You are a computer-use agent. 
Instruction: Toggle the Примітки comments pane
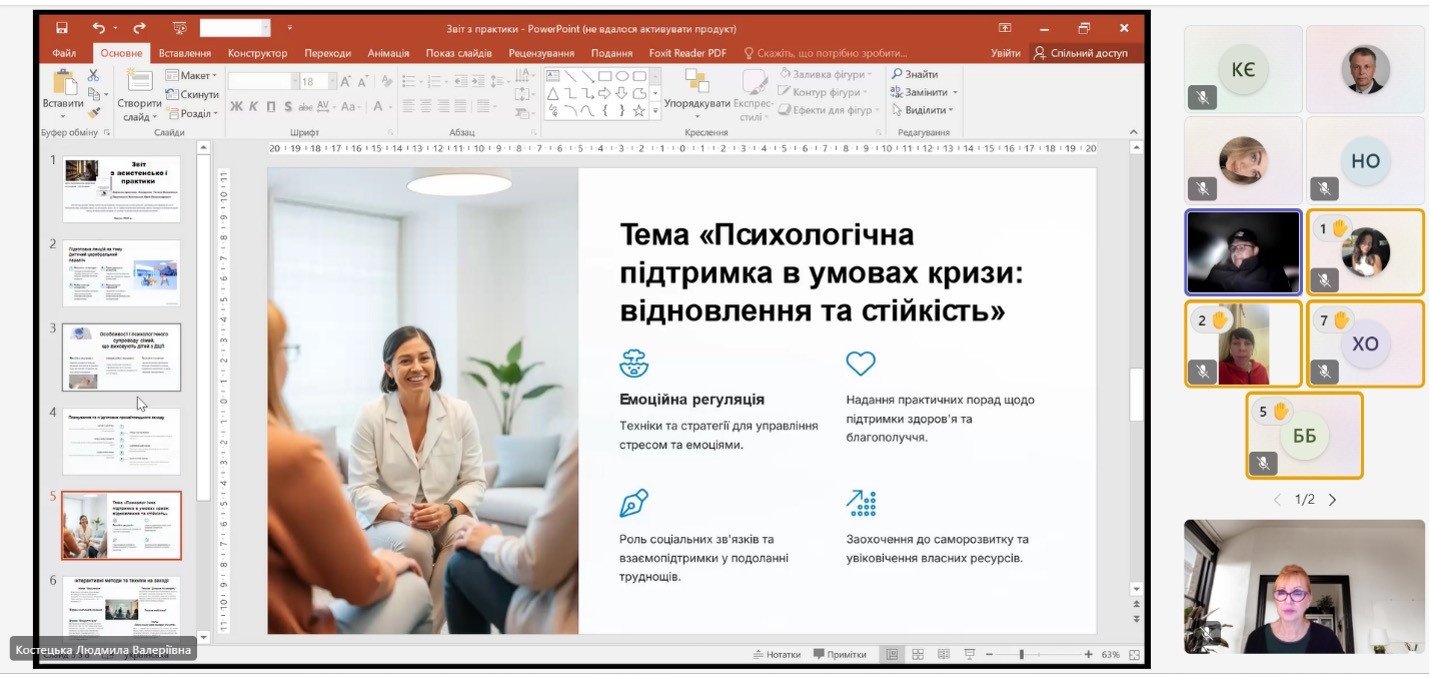(x=840, y=654)
